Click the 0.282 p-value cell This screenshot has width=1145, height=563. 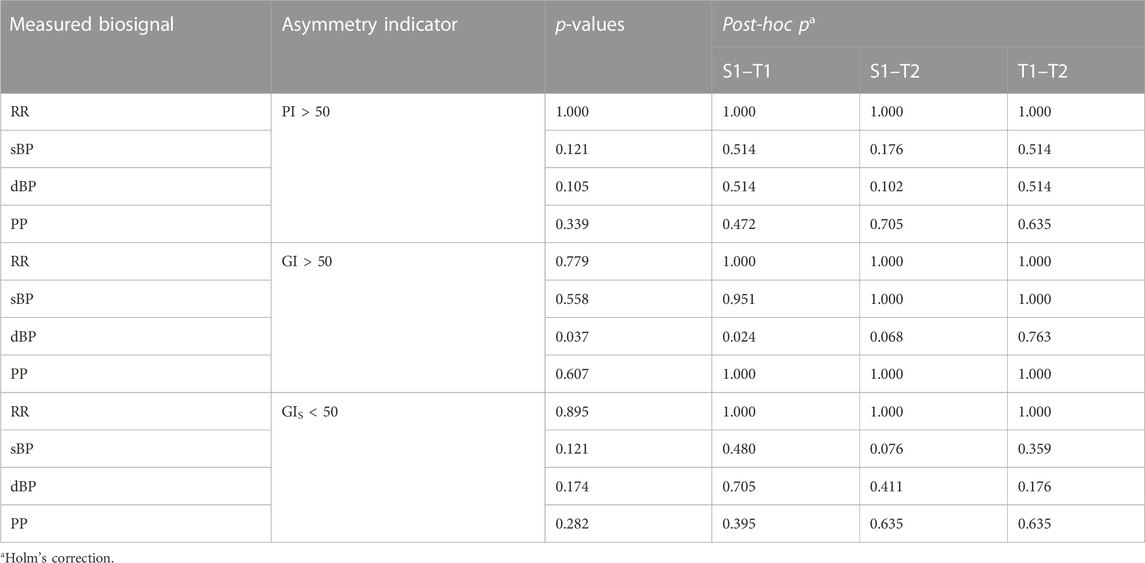(628, 524)
